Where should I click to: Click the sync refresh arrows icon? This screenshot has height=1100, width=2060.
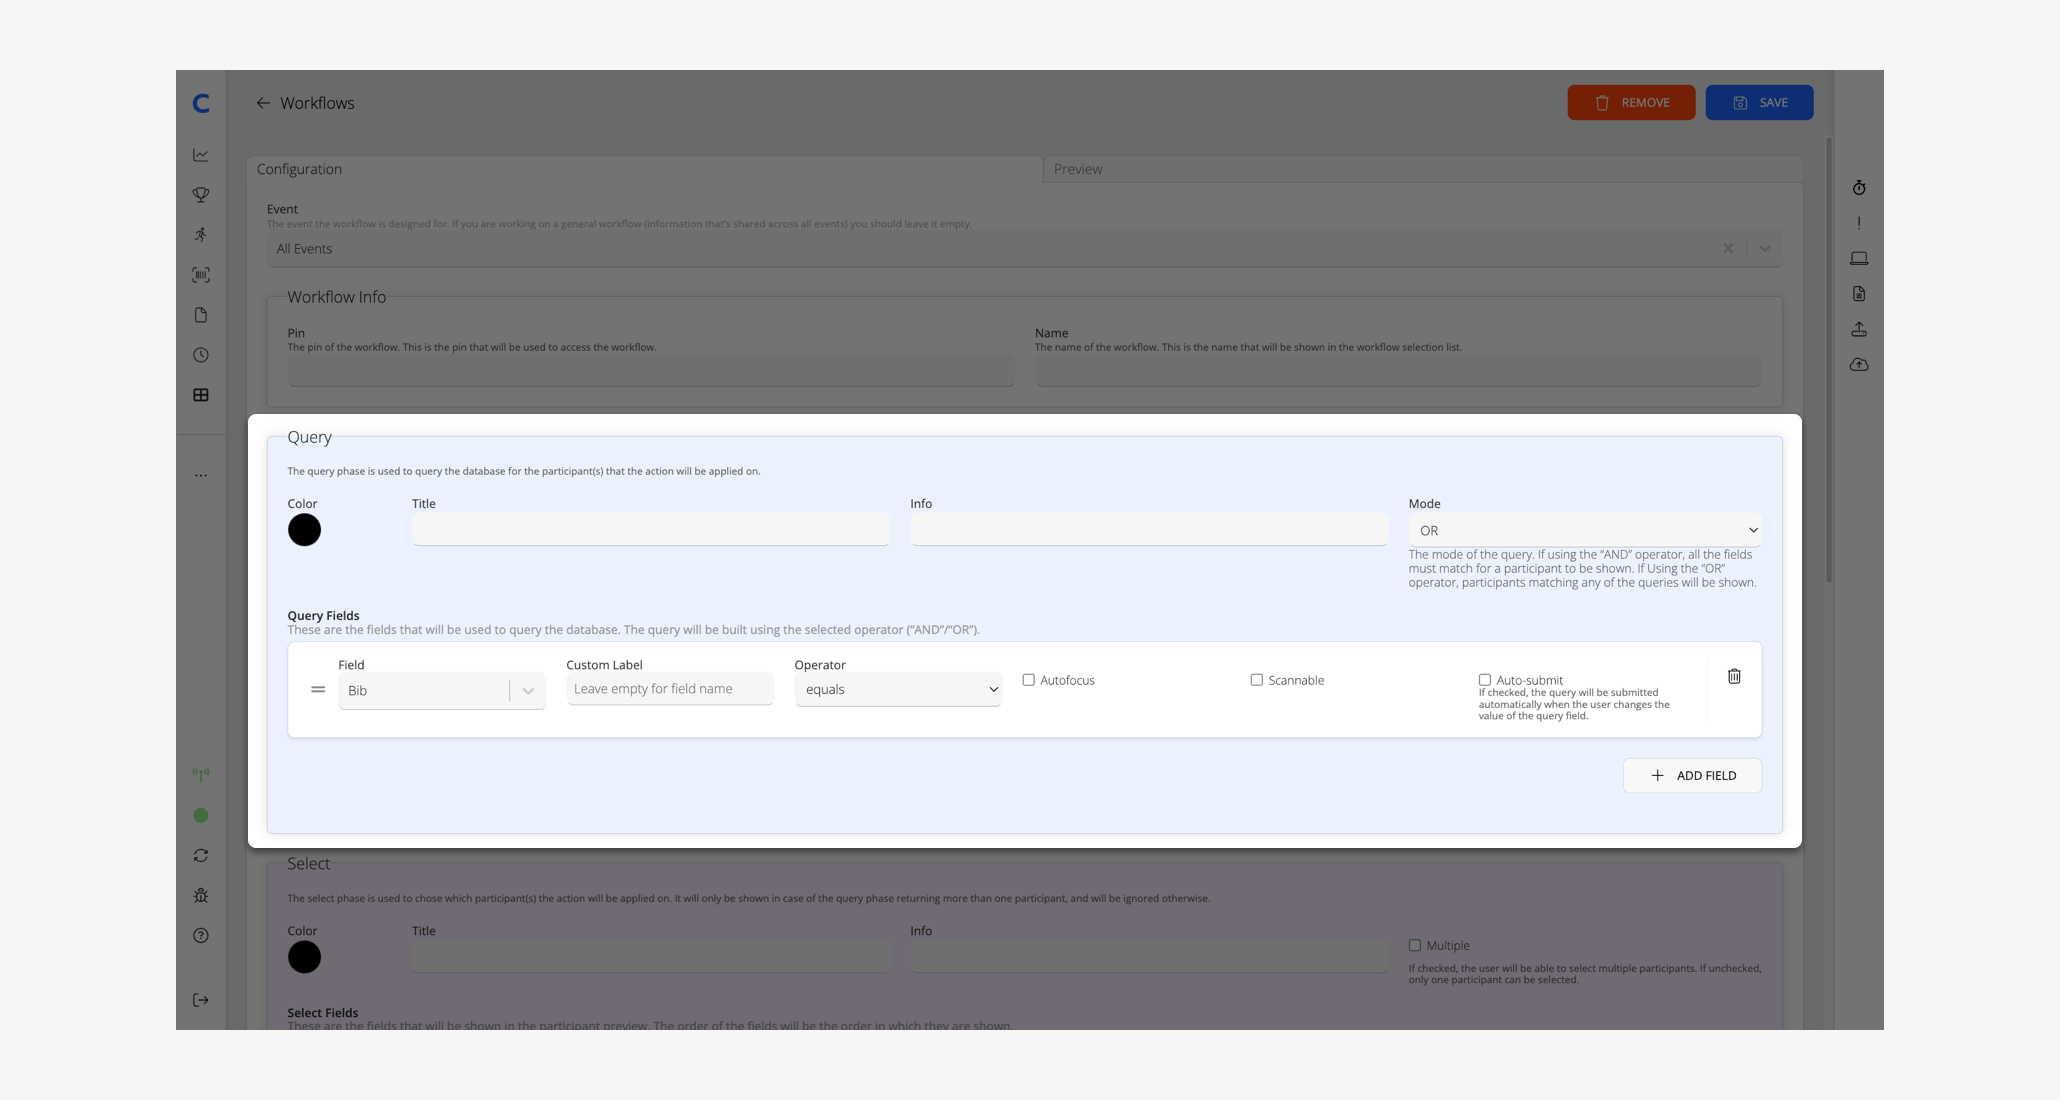201,856
